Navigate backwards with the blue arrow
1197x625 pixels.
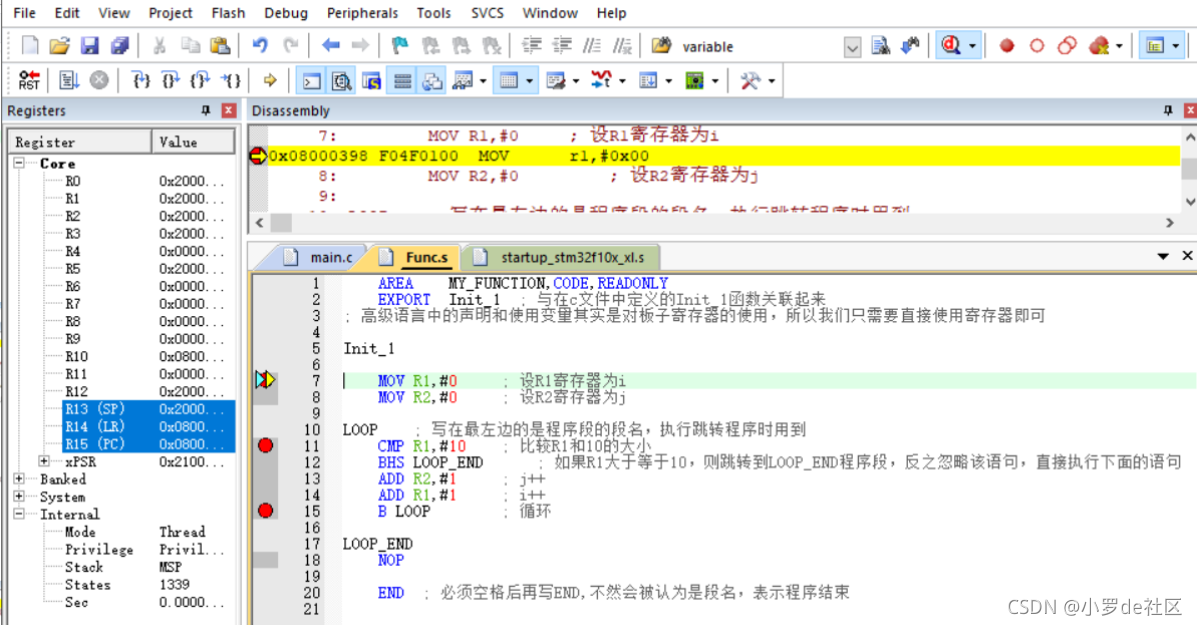331,46
